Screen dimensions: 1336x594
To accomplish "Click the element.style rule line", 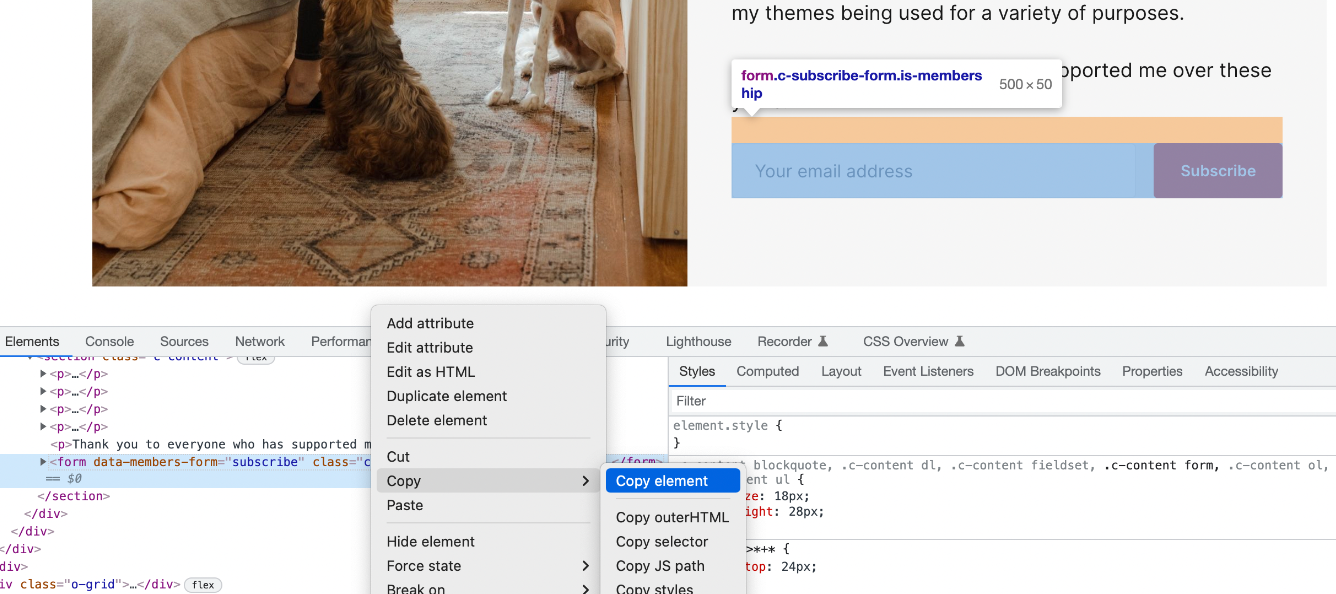I will coord(728,426).
